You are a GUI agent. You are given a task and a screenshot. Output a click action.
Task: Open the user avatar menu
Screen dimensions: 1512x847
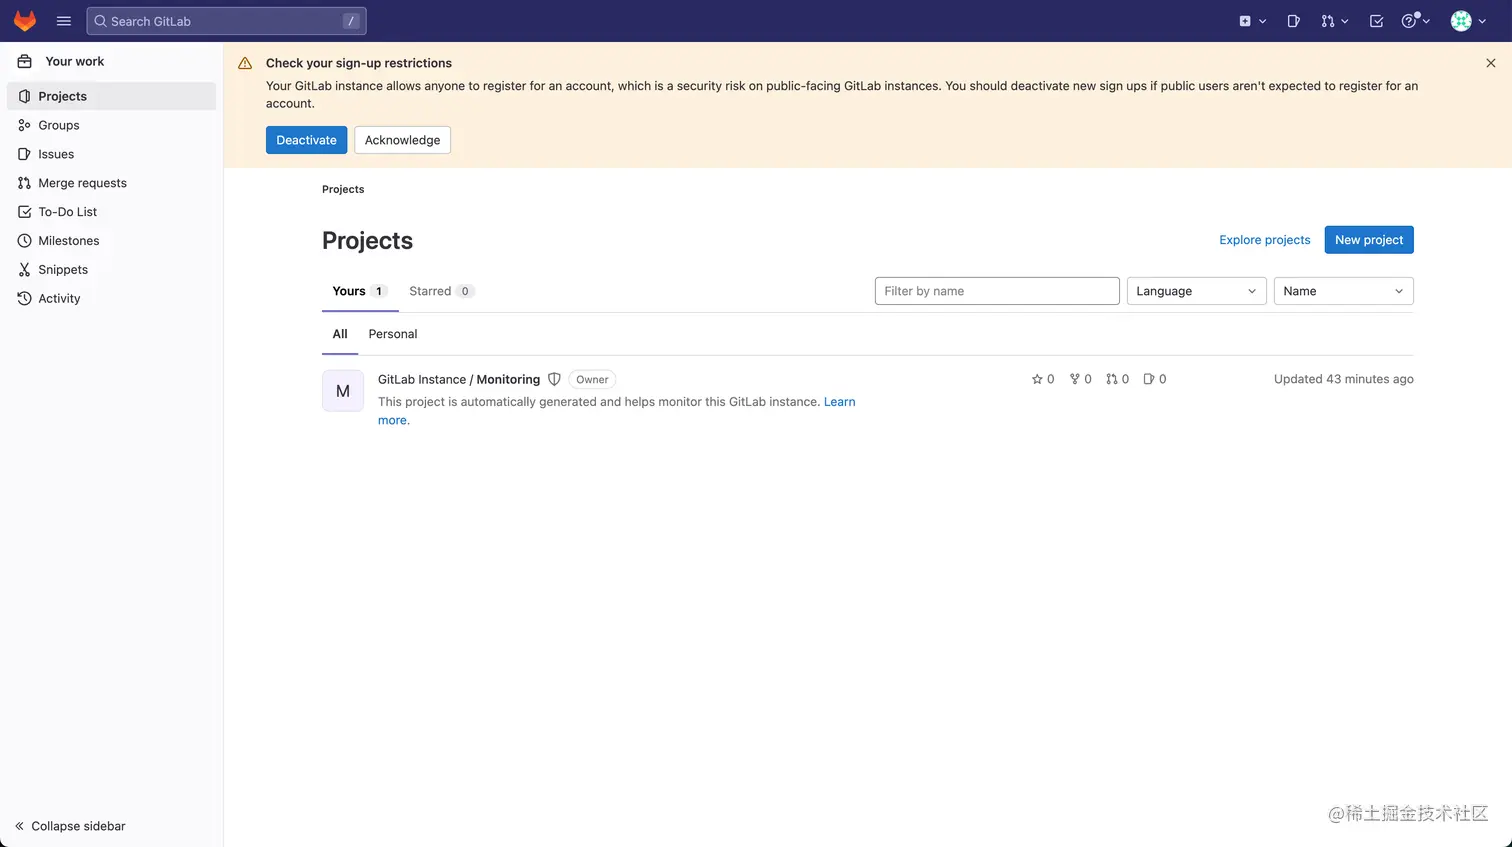[1468, 21]
